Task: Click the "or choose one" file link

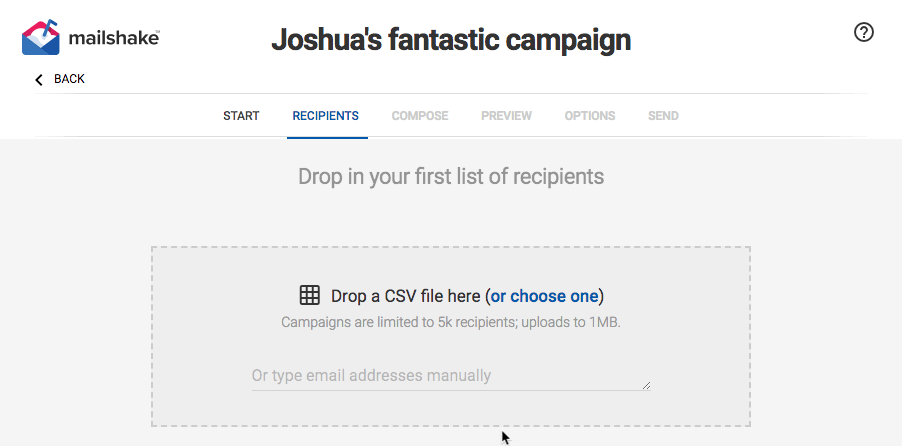Action: point(544,296)
